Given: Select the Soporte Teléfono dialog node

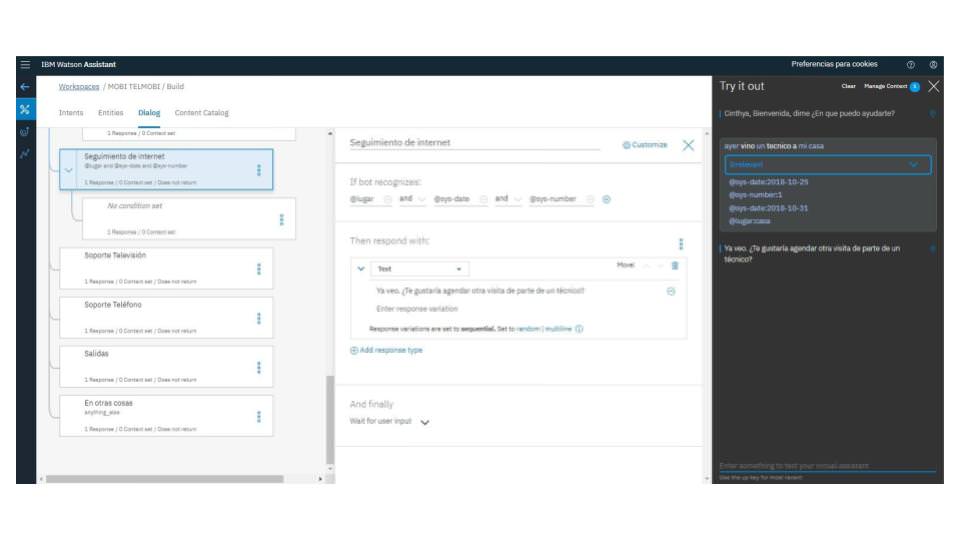Looking at the screenshot, I should coord(167,317).
